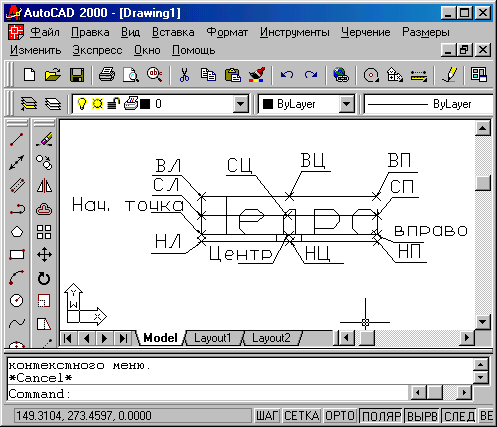Activate Match Properties paintbrush icon

pos(257,75)
